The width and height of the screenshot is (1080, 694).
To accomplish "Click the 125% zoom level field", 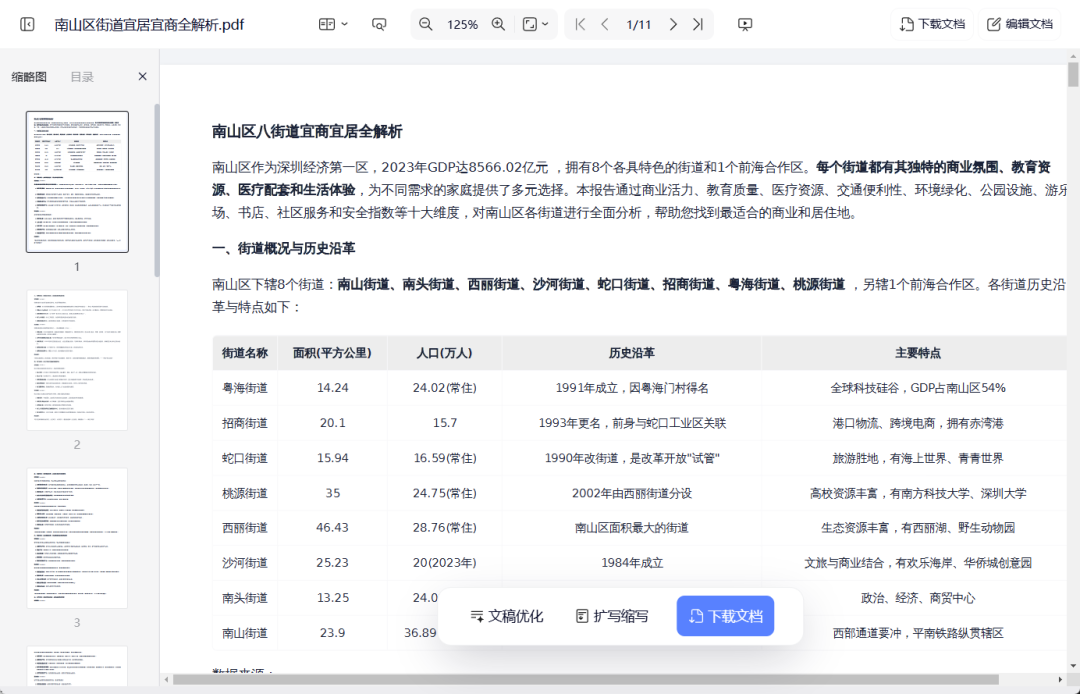I will click(x=462, y=24).
